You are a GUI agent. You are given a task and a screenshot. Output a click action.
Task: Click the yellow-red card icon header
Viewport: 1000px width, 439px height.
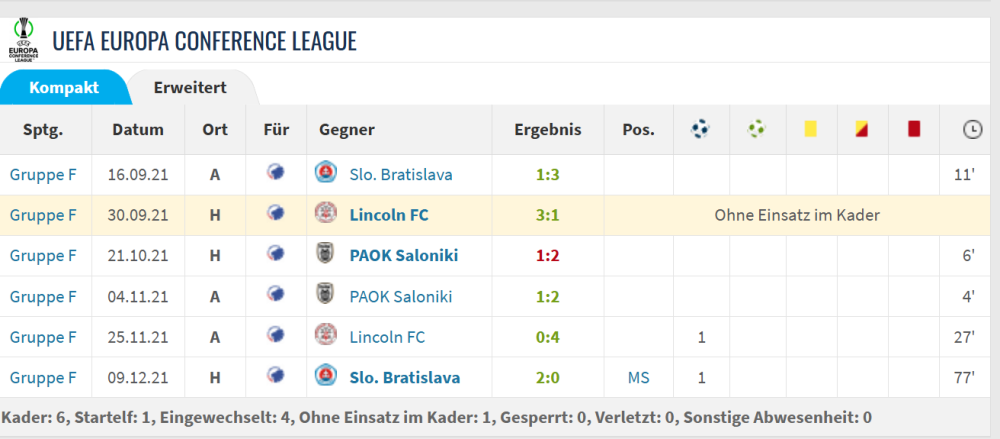tap(861, 129)
